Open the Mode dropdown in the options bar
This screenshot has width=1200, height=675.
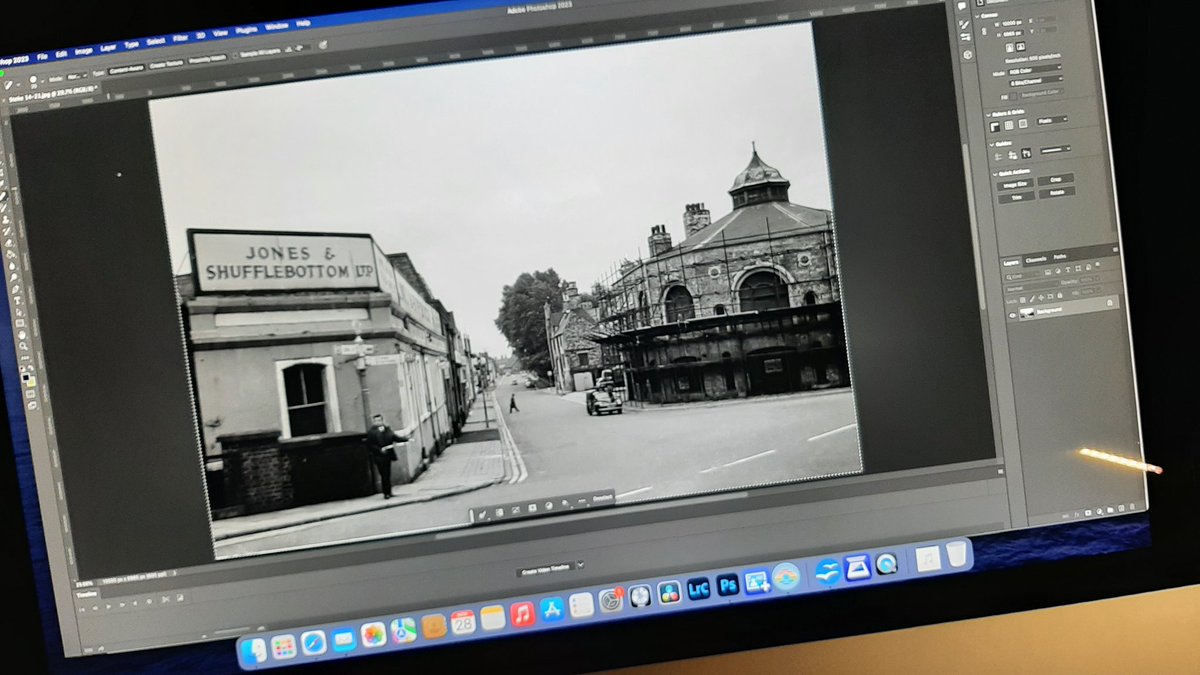(76, 77)
